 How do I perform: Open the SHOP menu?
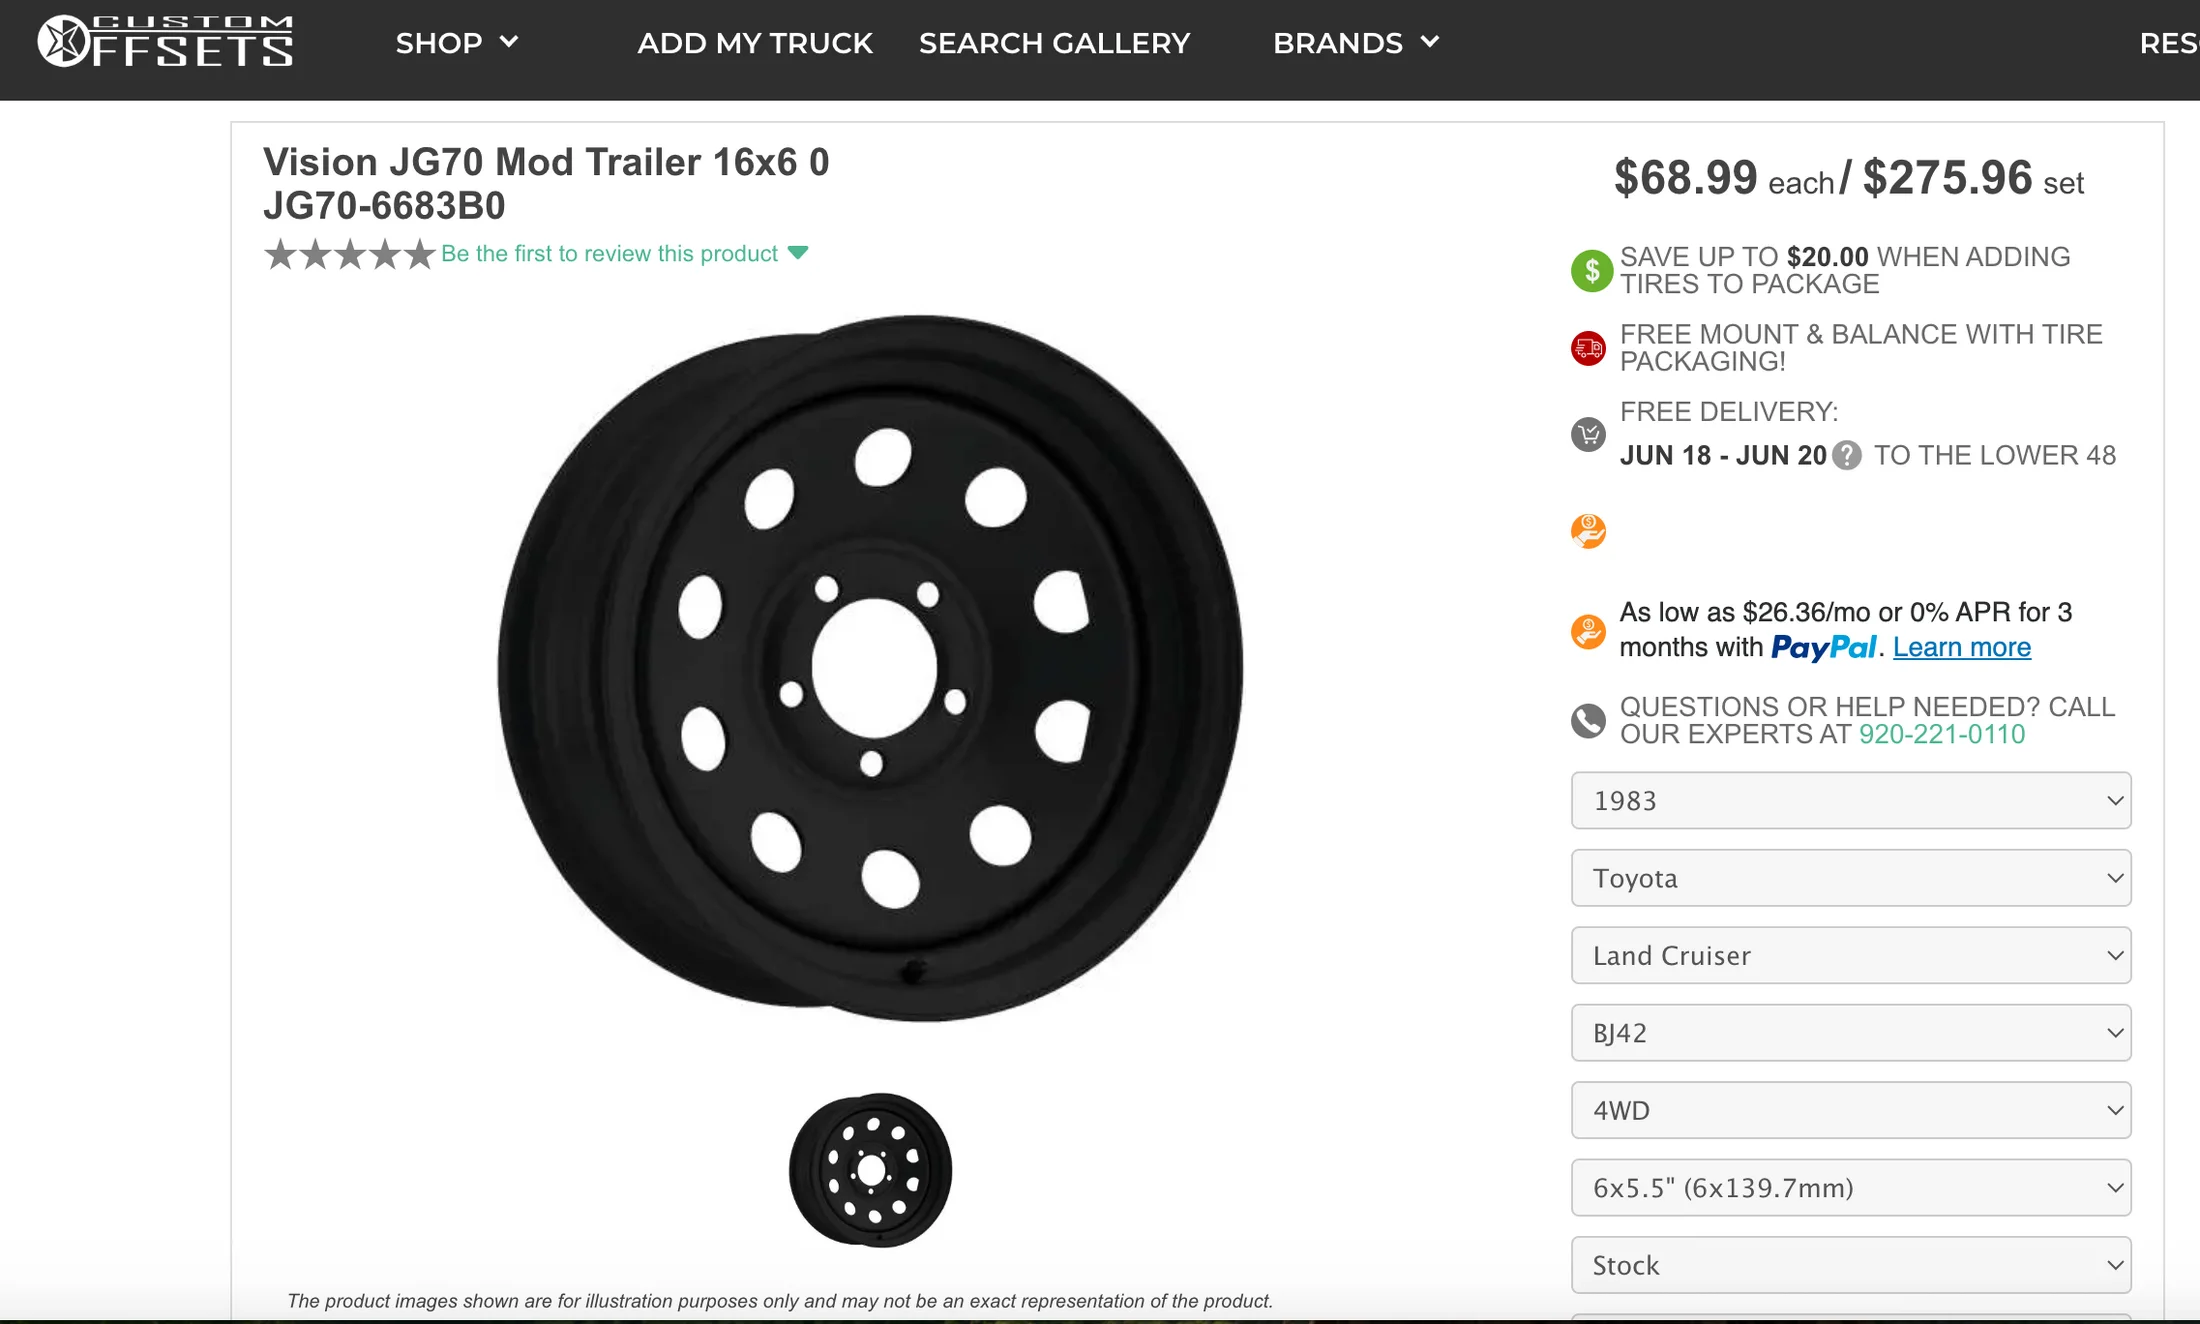click(x=456, y=43)
